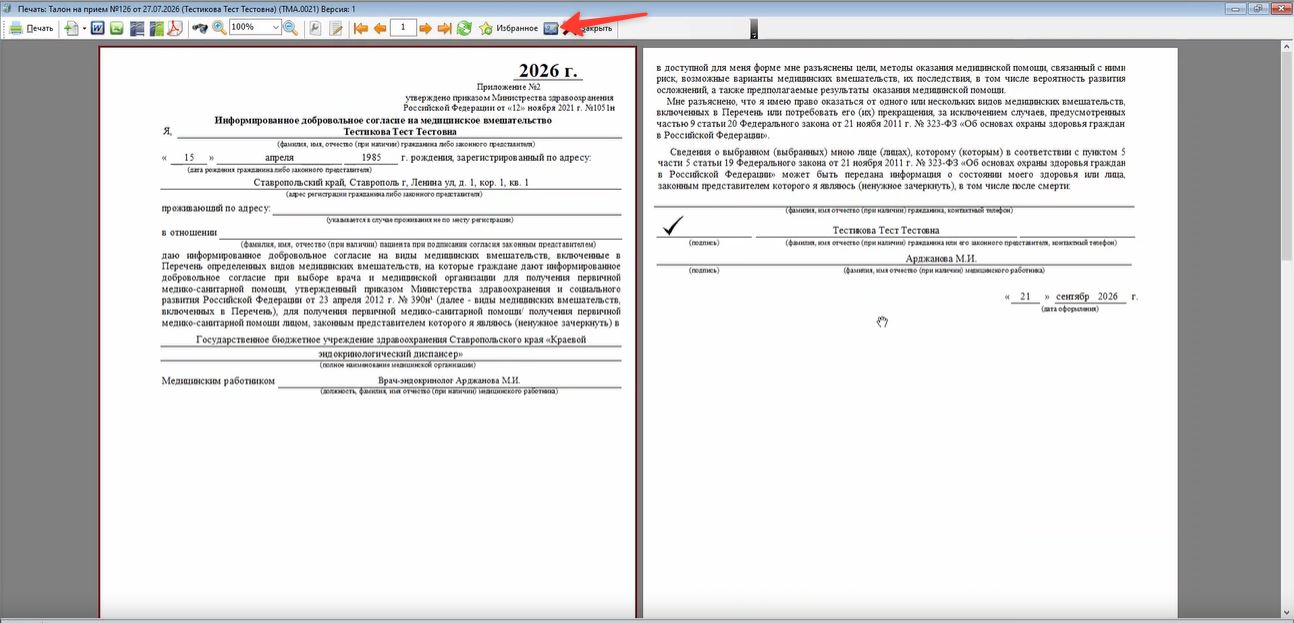
Task: Click the blue icon right of Избранное
Action: (551, 28)
